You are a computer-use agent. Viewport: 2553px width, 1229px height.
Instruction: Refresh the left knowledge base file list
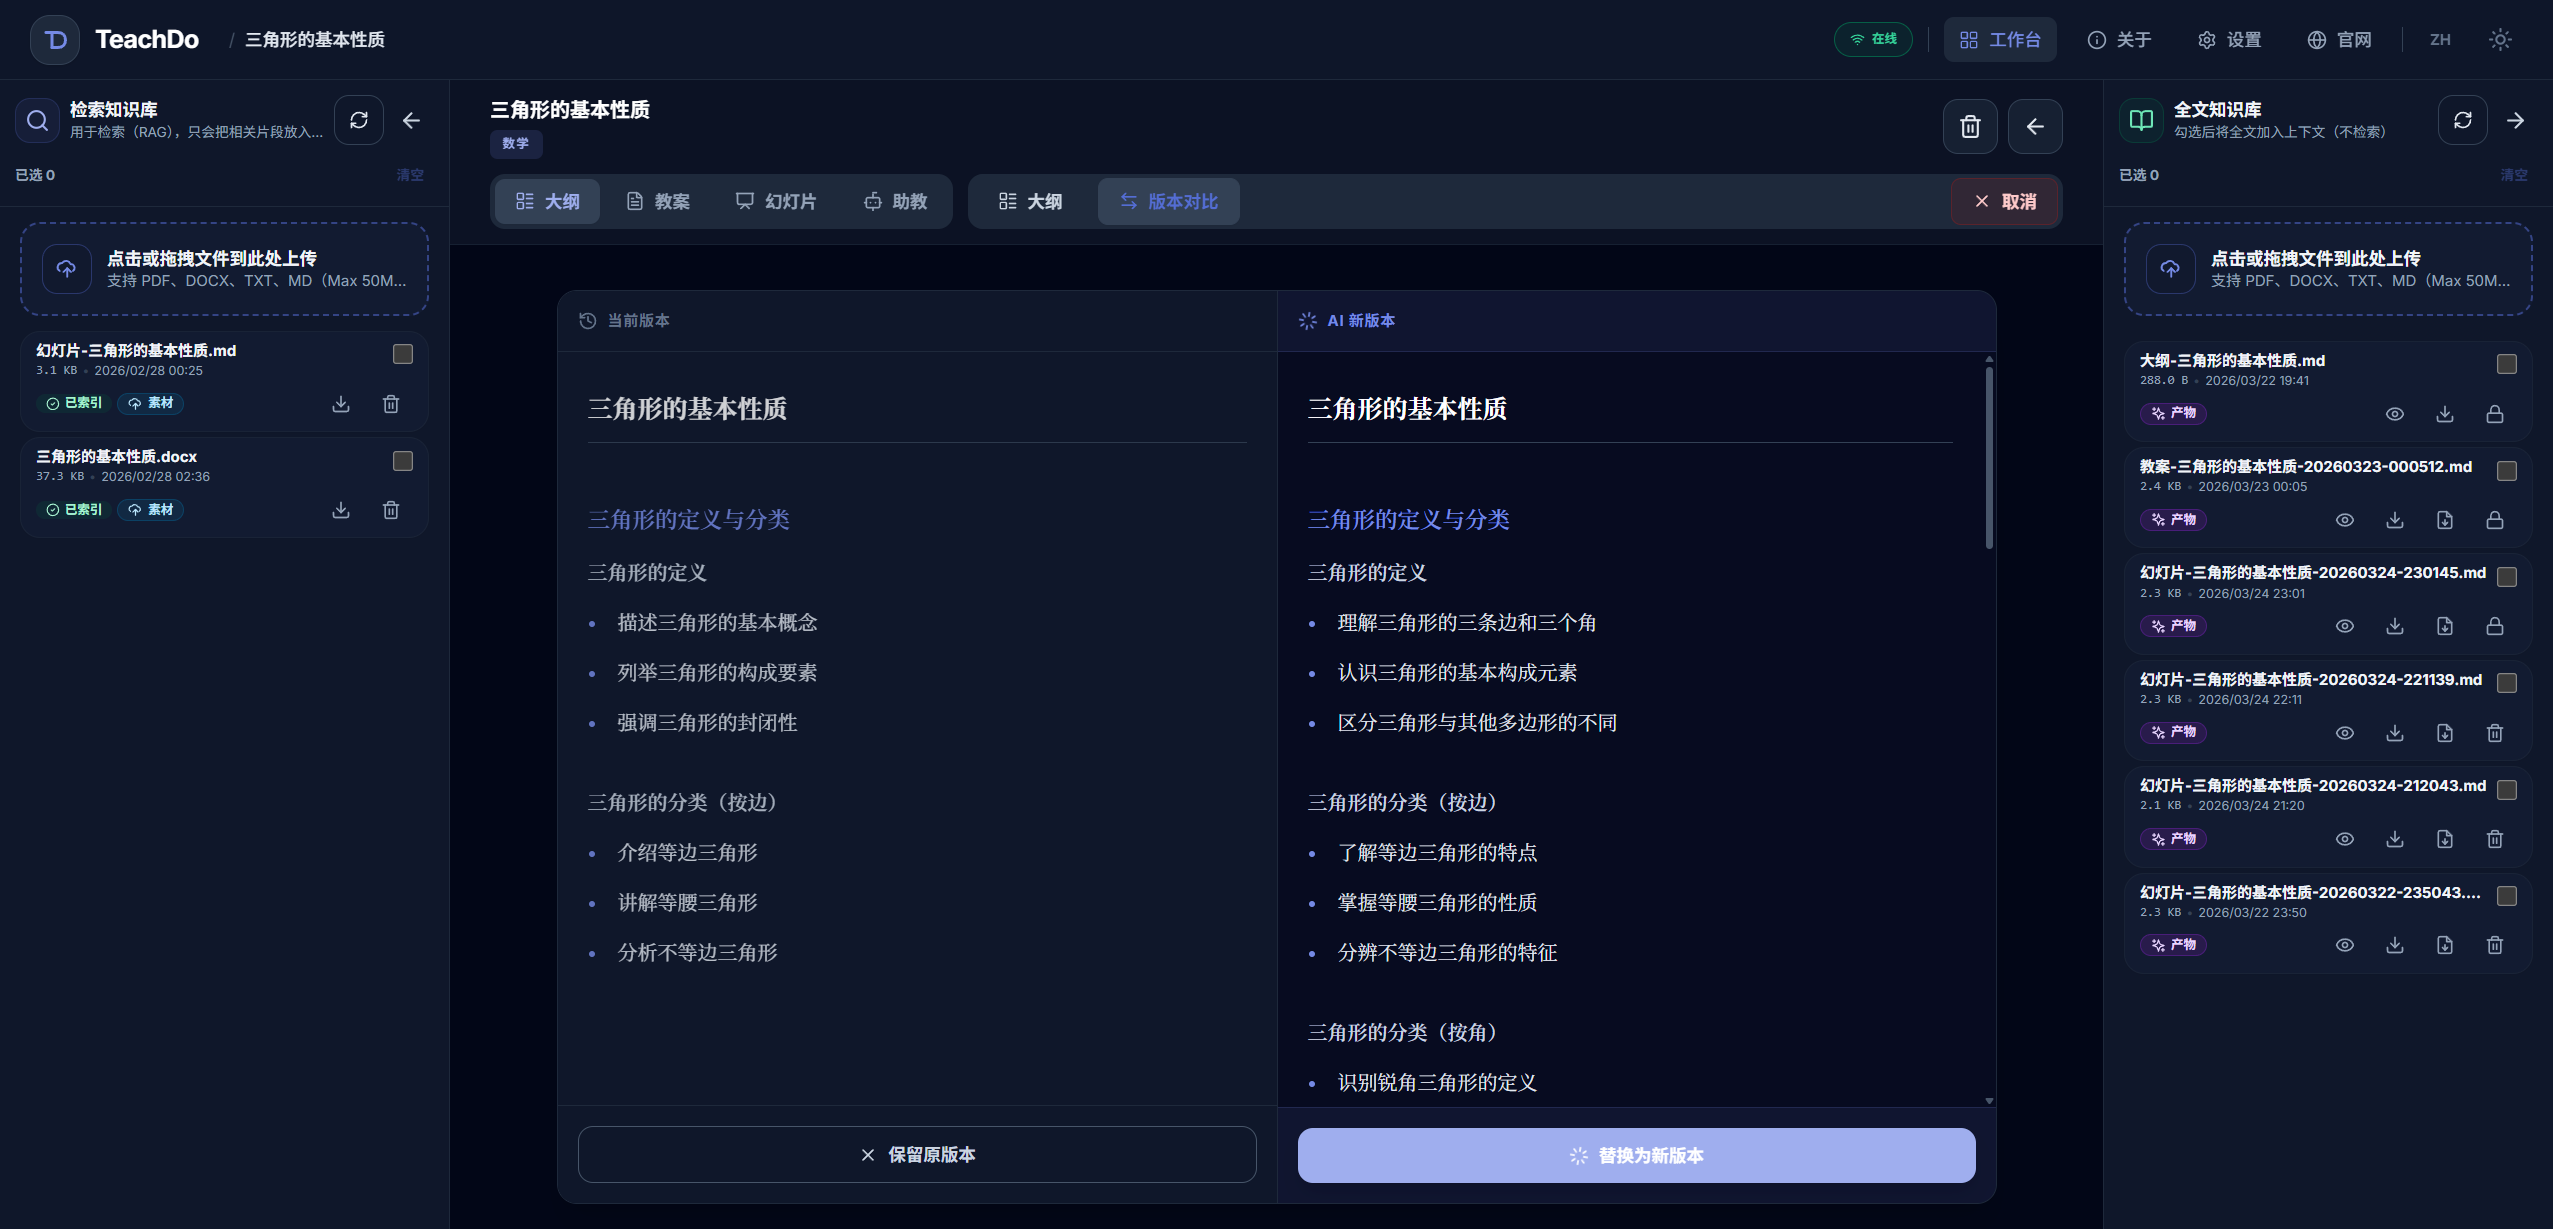coord(358,119)
